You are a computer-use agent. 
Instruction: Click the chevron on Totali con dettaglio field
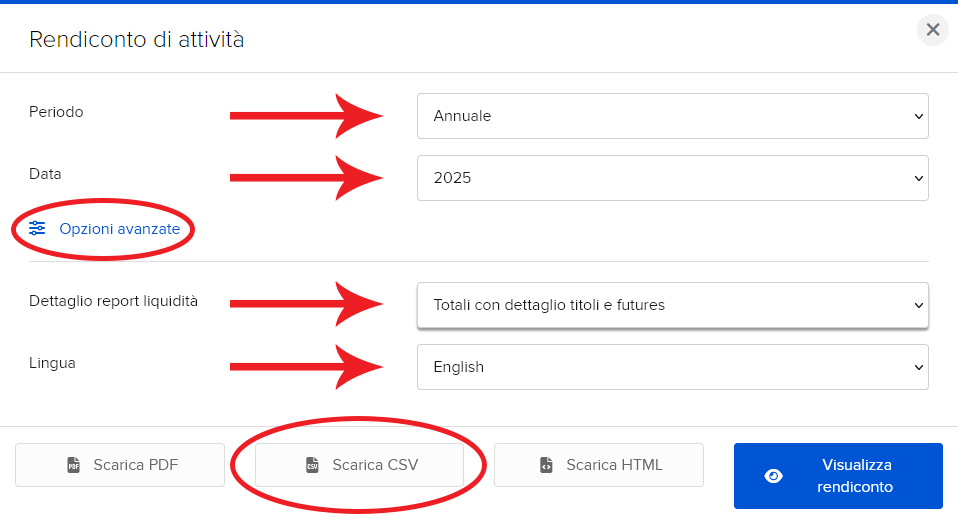(918, 305)
